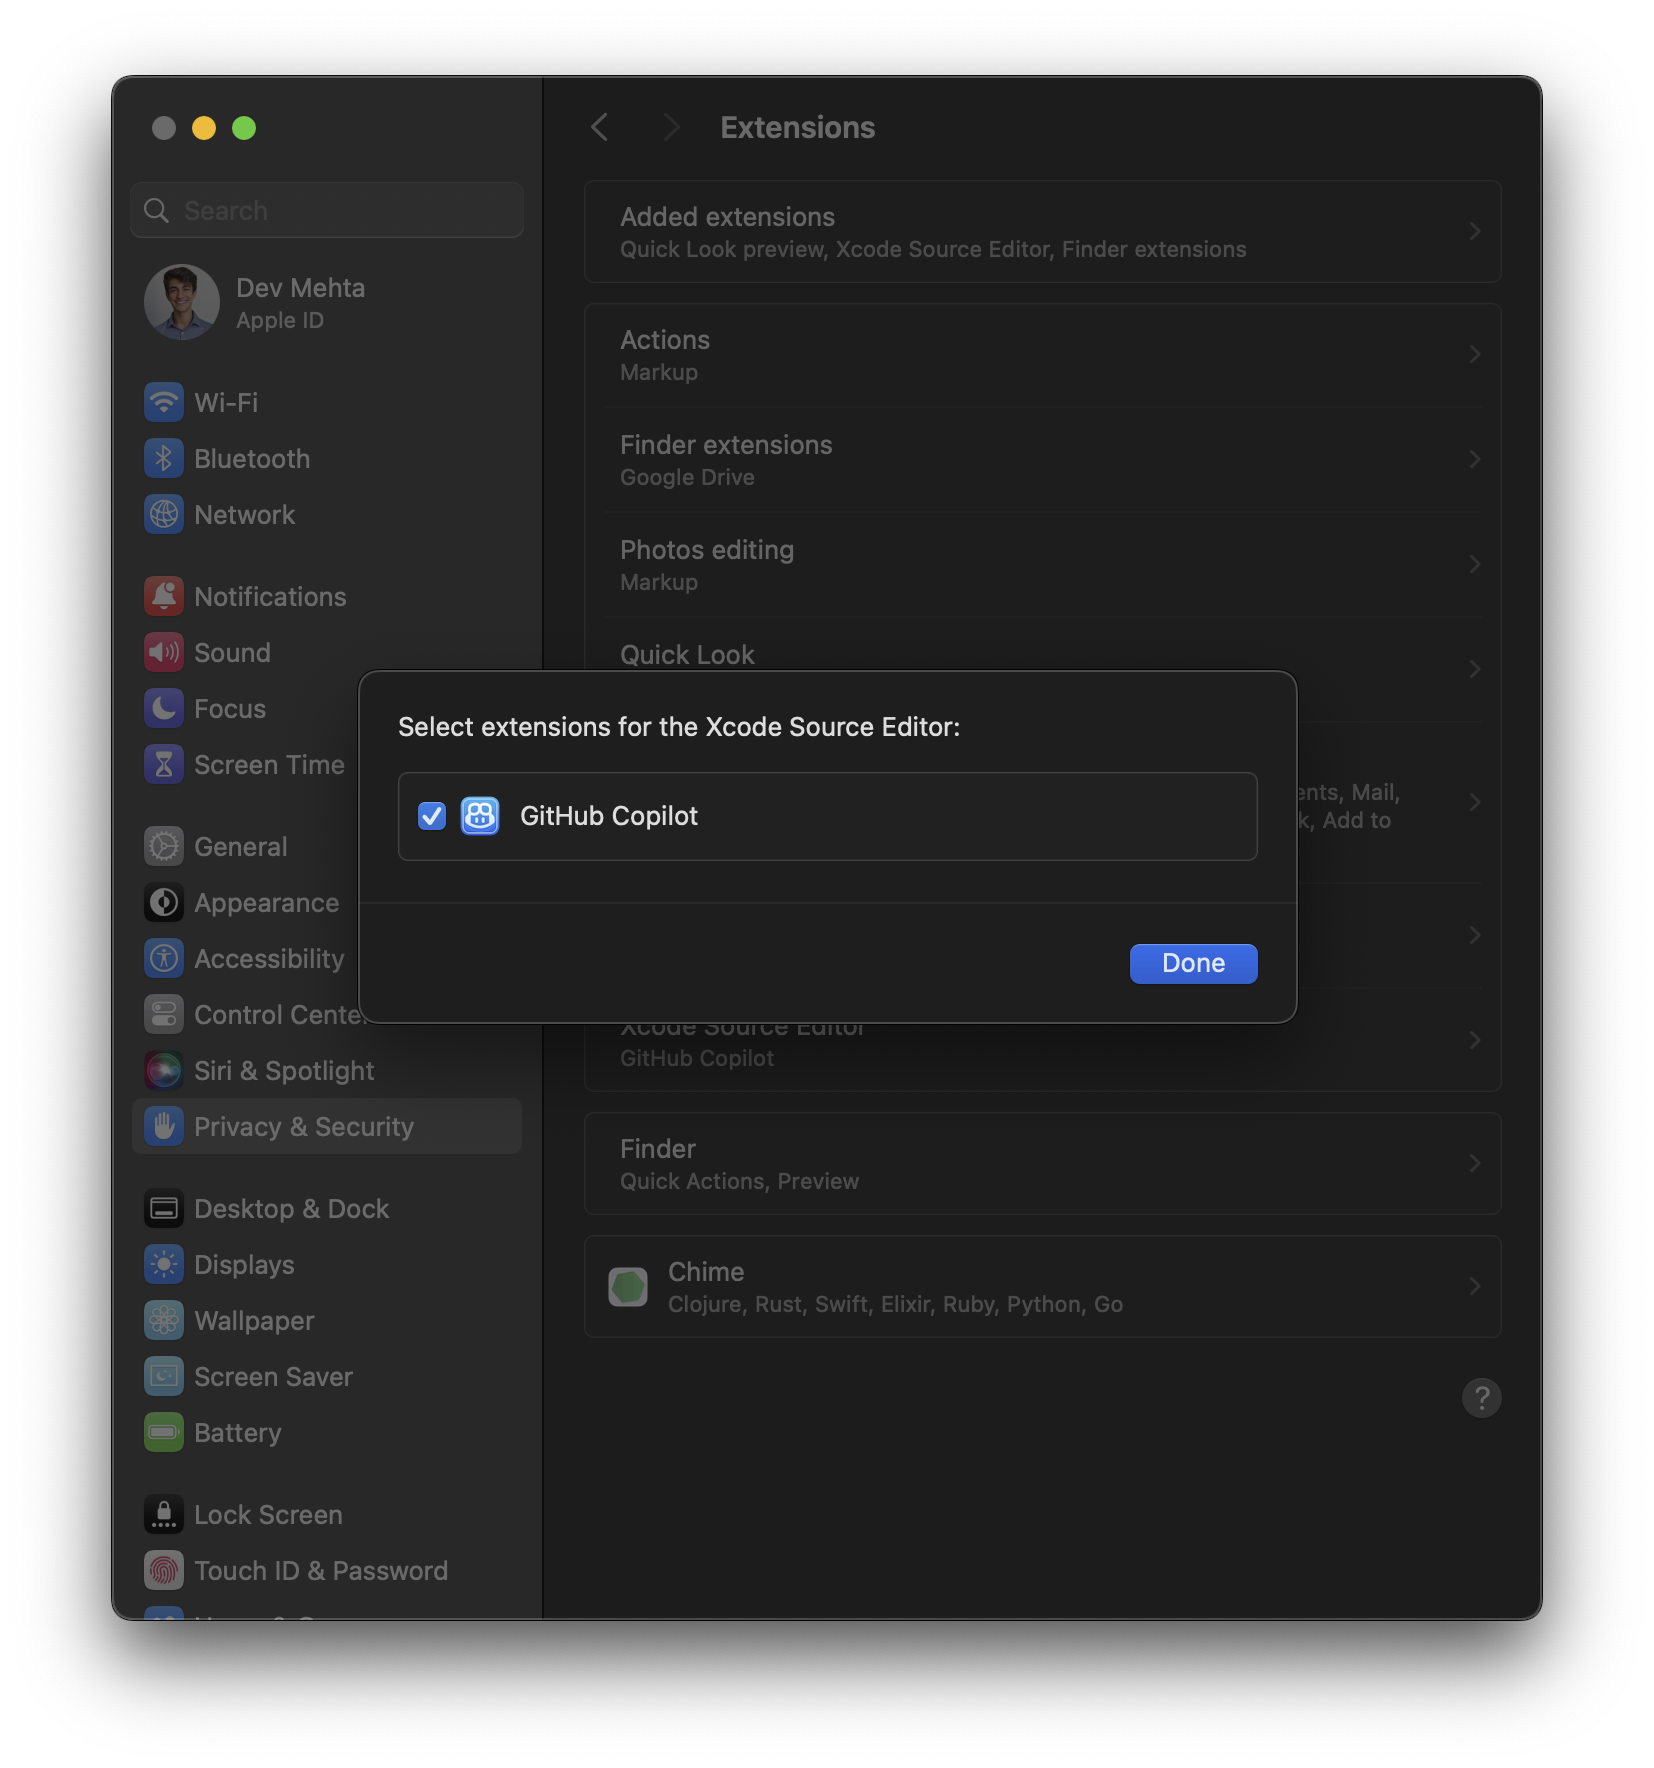Screen dimensions: 1654x1768
Task: Select the Focus moon icon
Action: click(164, 708)
